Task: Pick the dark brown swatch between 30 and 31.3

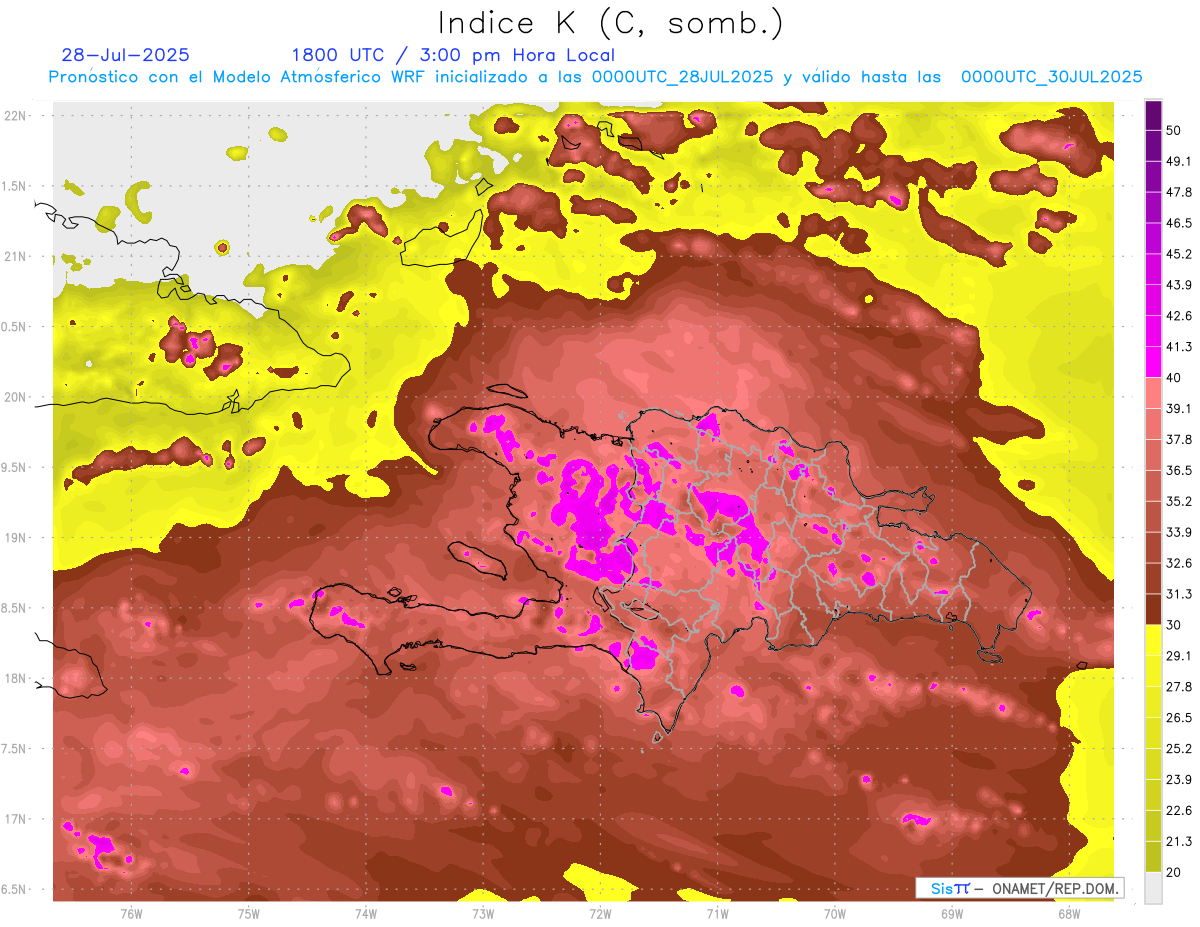Action: click(1153, 609)
